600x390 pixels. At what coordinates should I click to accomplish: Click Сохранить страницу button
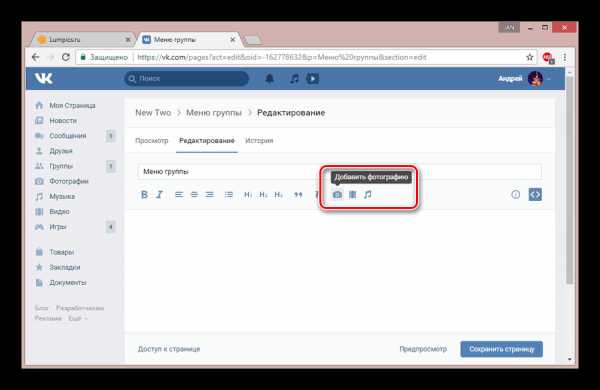pyautogui.click(x=501, y=349)
